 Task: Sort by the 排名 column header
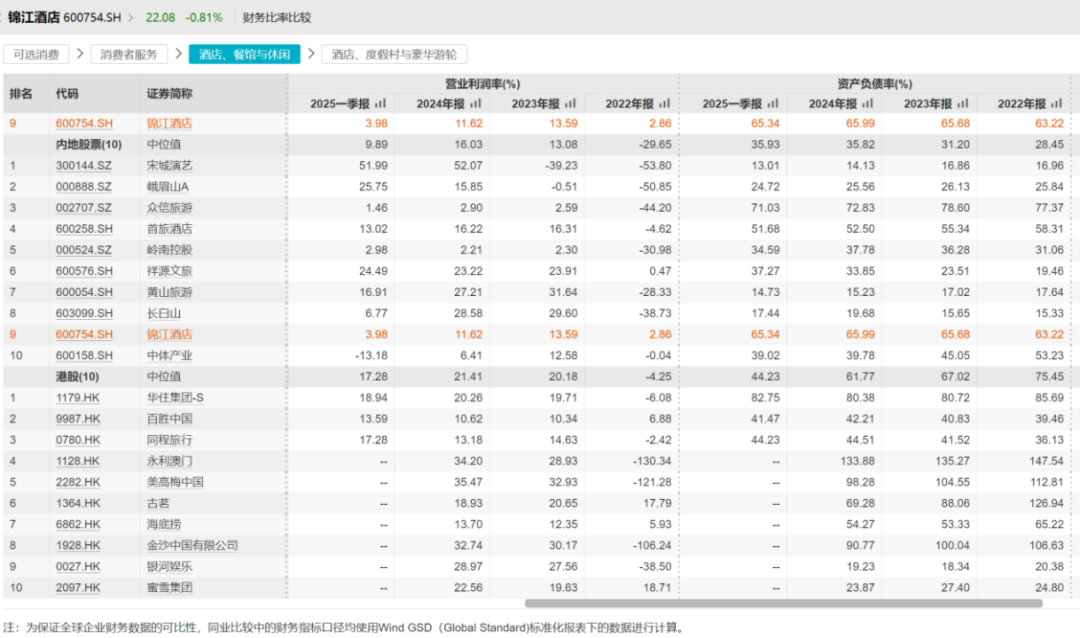click(x=21, y=93)
